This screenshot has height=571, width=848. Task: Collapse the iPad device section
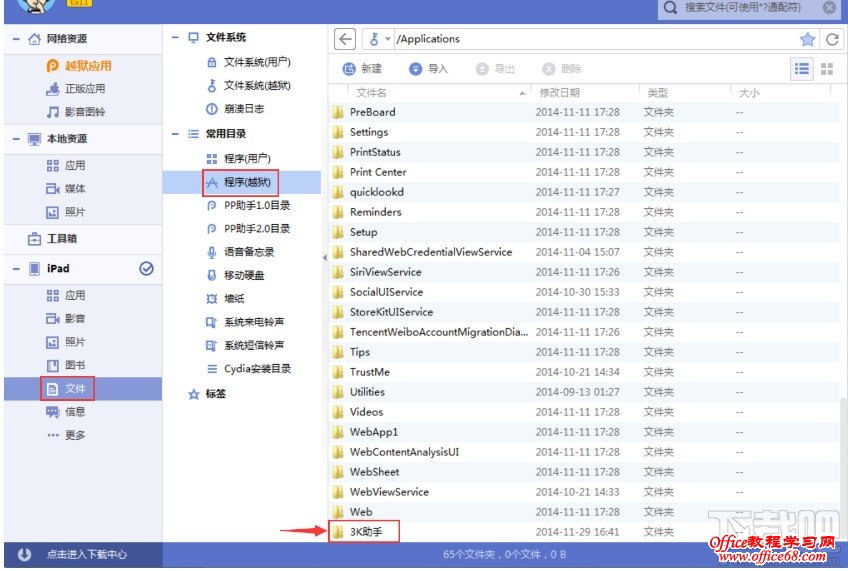[16, 269]
